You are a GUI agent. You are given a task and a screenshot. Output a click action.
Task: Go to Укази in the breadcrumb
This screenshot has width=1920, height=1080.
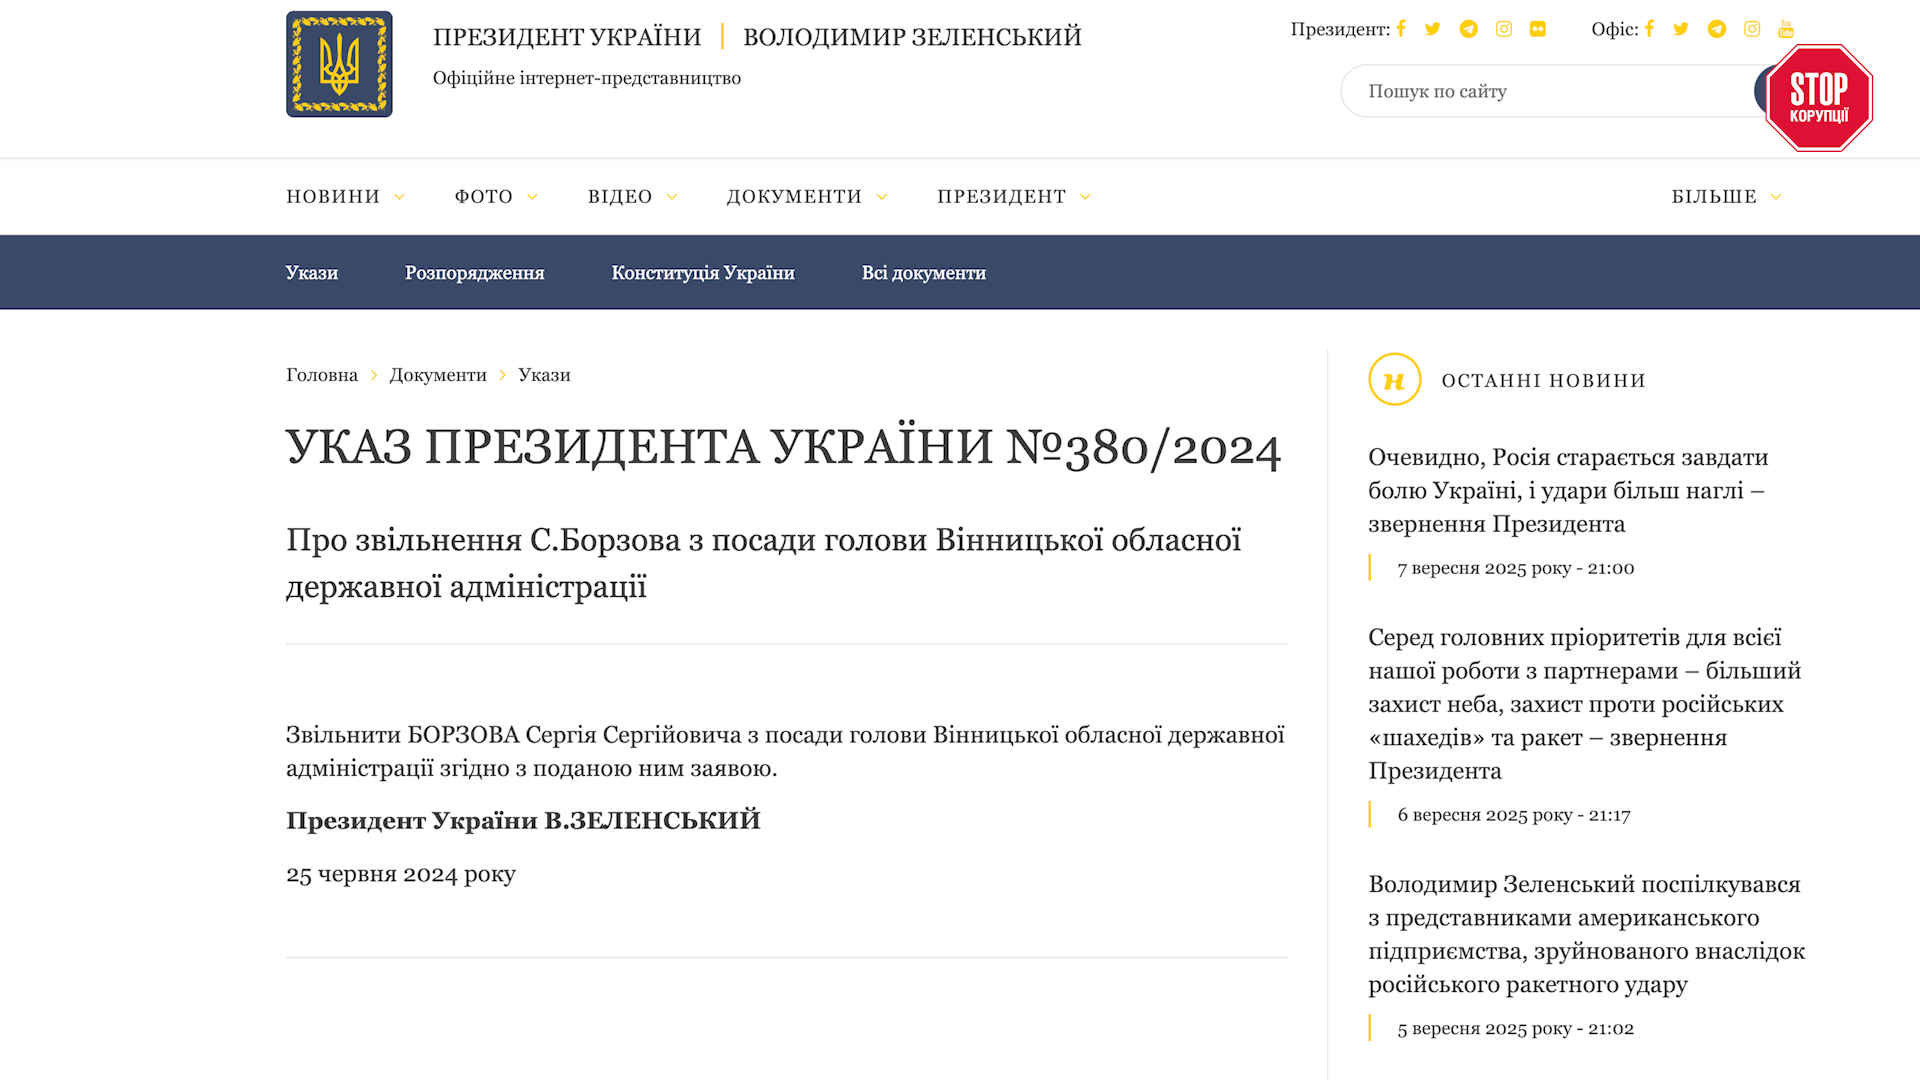pos(544,375)
